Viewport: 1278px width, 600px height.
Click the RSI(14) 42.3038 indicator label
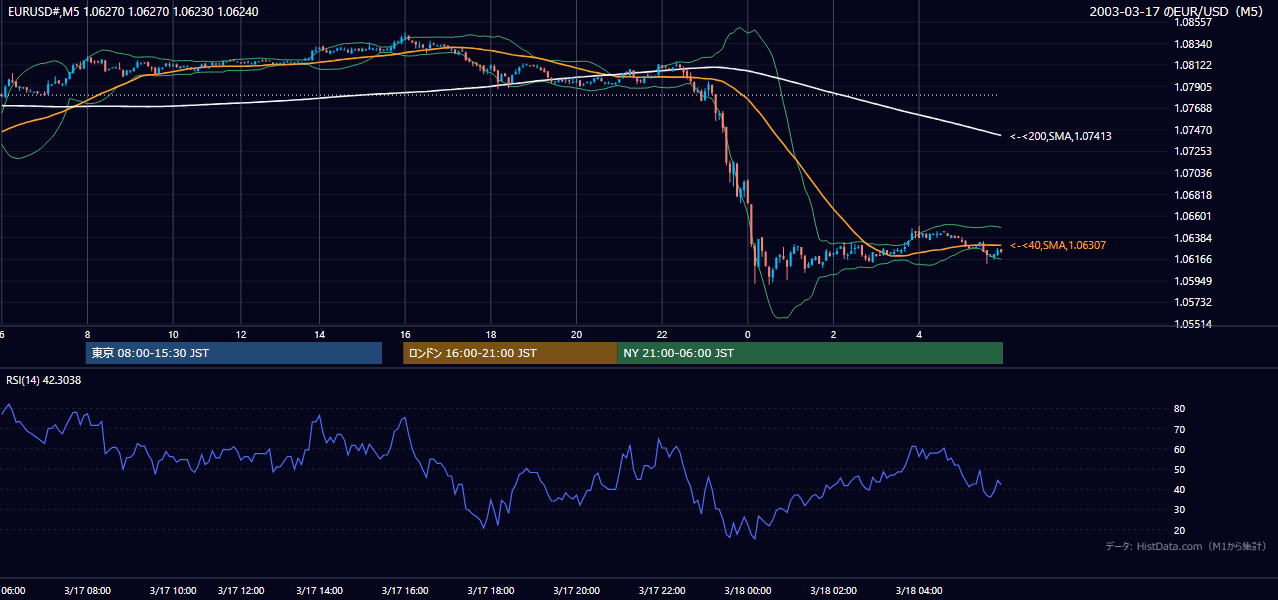[x=44, y=380]
